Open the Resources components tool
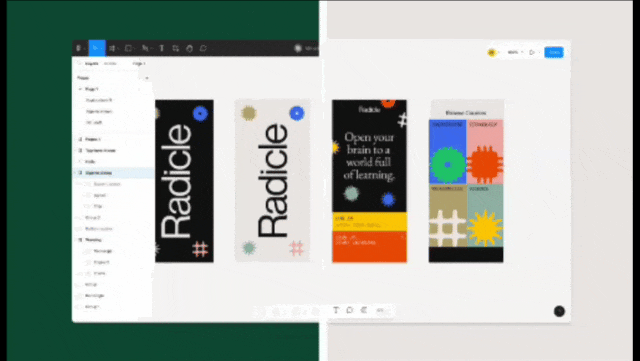This screenshot has width=640, height=361. coord(176,48)
